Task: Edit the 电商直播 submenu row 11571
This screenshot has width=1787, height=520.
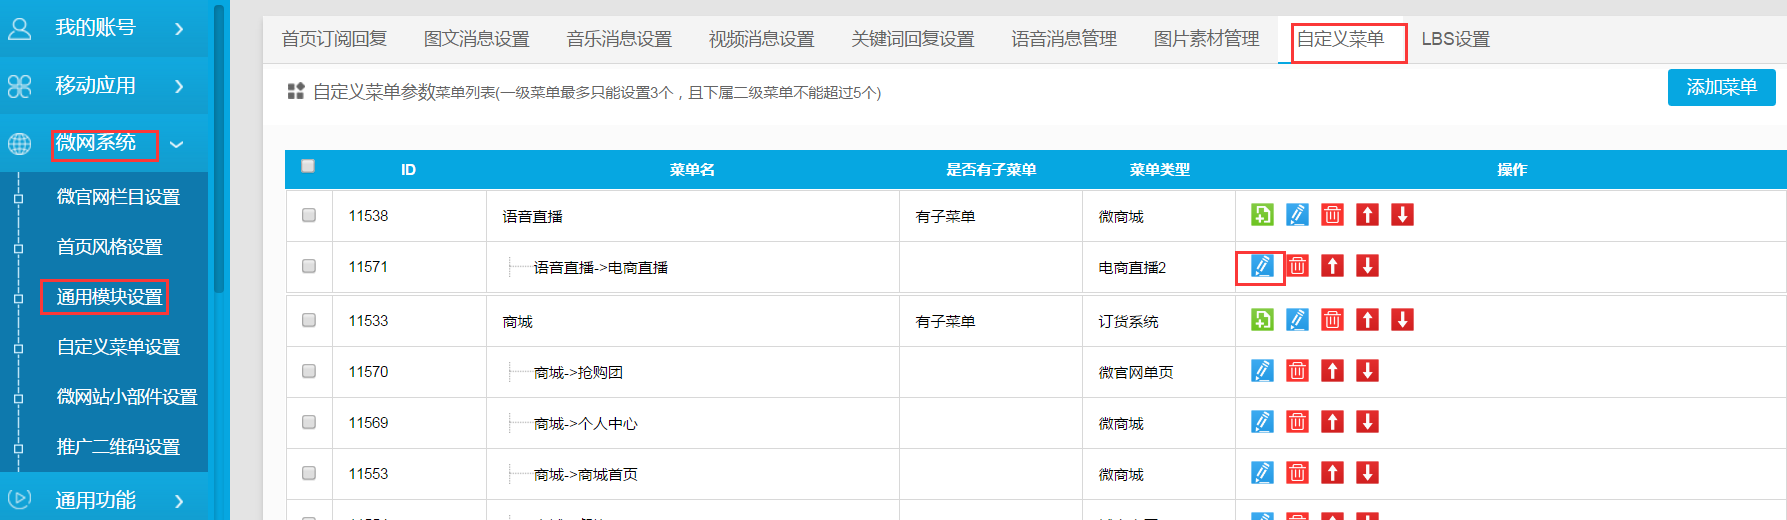Action: pos(1262,266)
